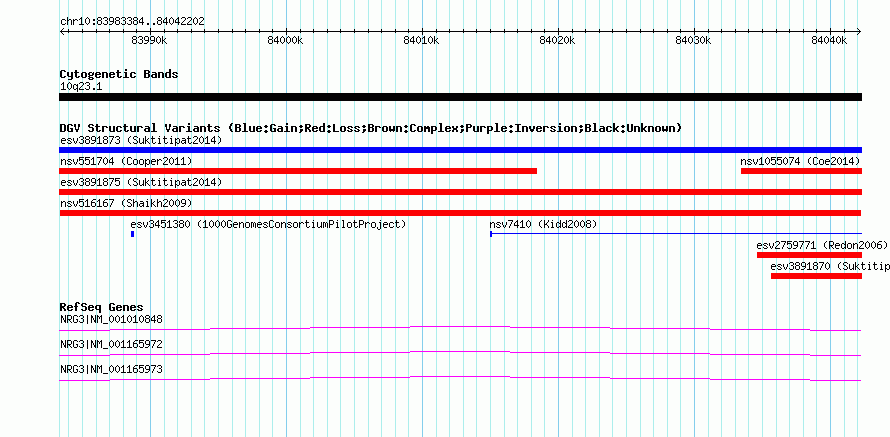Open nsv516167 (Shaikh2009) variant label

[x=126, y=203]
